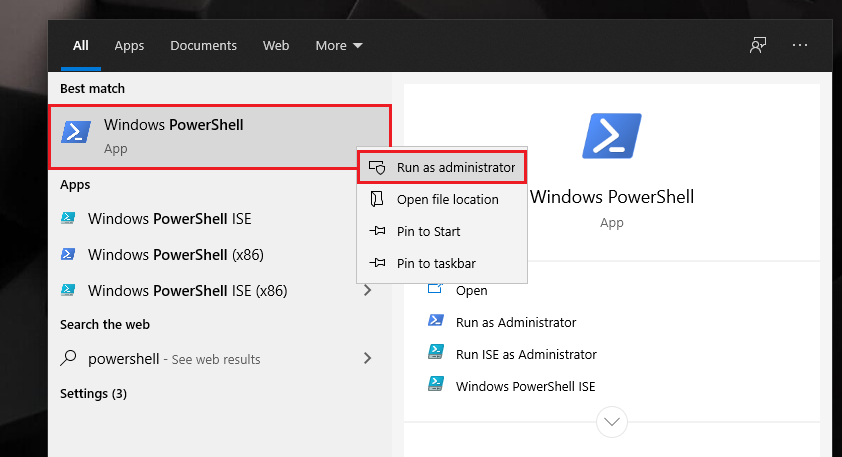Click Open in the right preview pane
The image size is (842, 457).
click(471, 290)
